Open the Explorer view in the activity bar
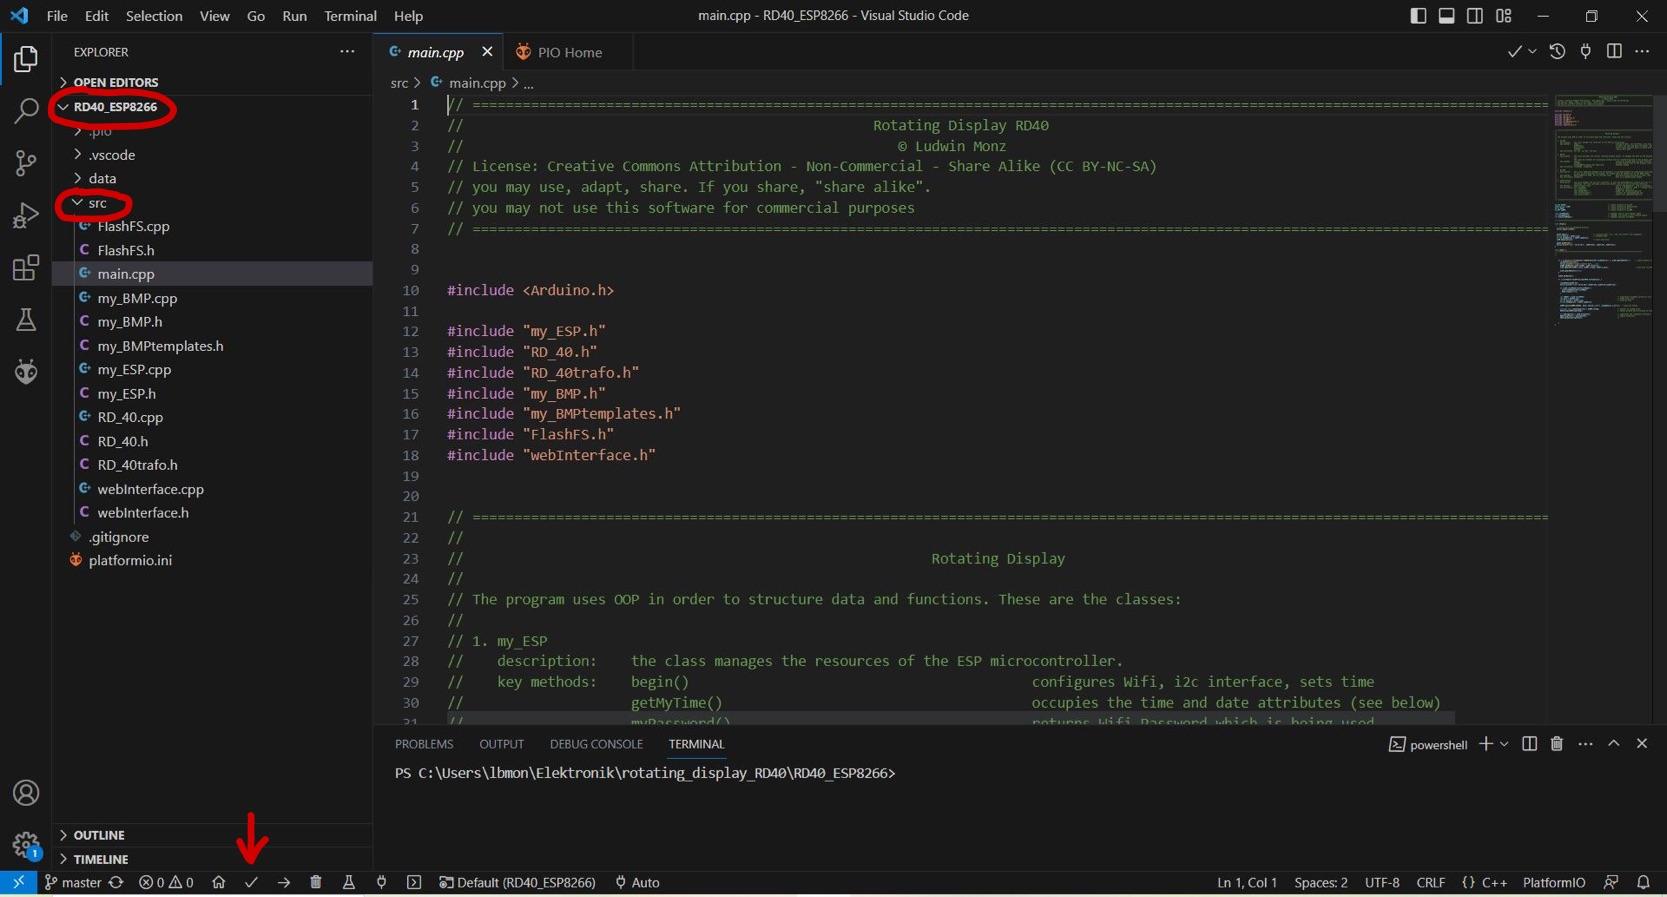The image size is (1667, 897). [26, 59]
